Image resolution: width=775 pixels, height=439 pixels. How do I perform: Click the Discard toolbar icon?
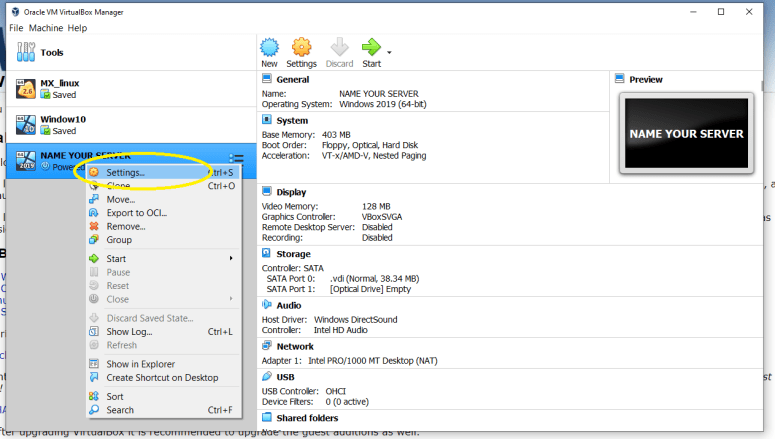click(x=339, y=51)
